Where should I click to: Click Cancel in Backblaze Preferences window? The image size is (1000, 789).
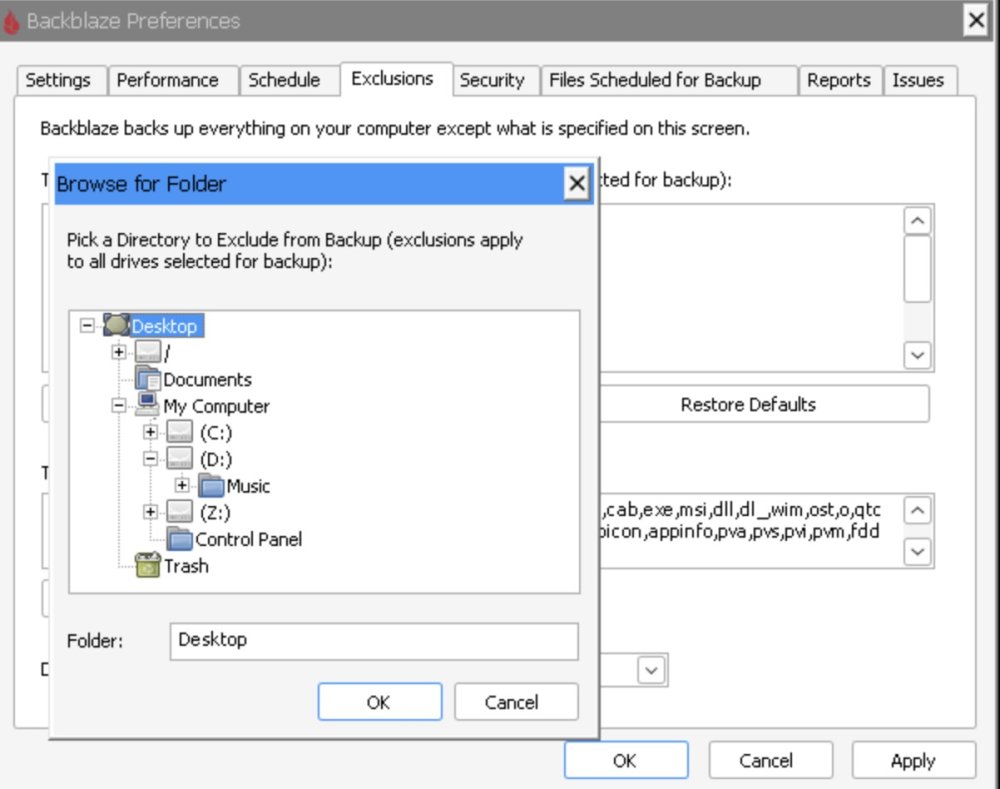point(770,760)
